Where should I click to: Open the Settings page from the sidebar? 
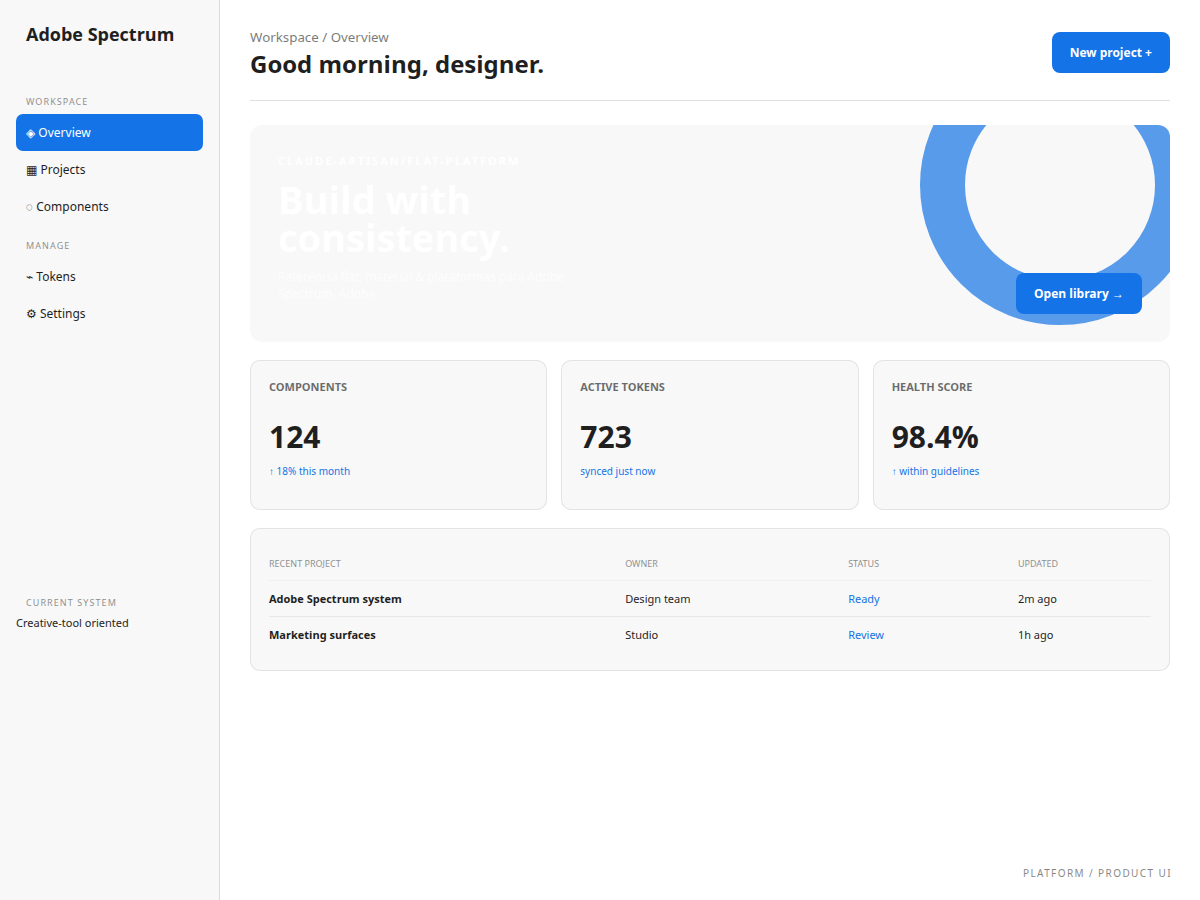(109, 314)
